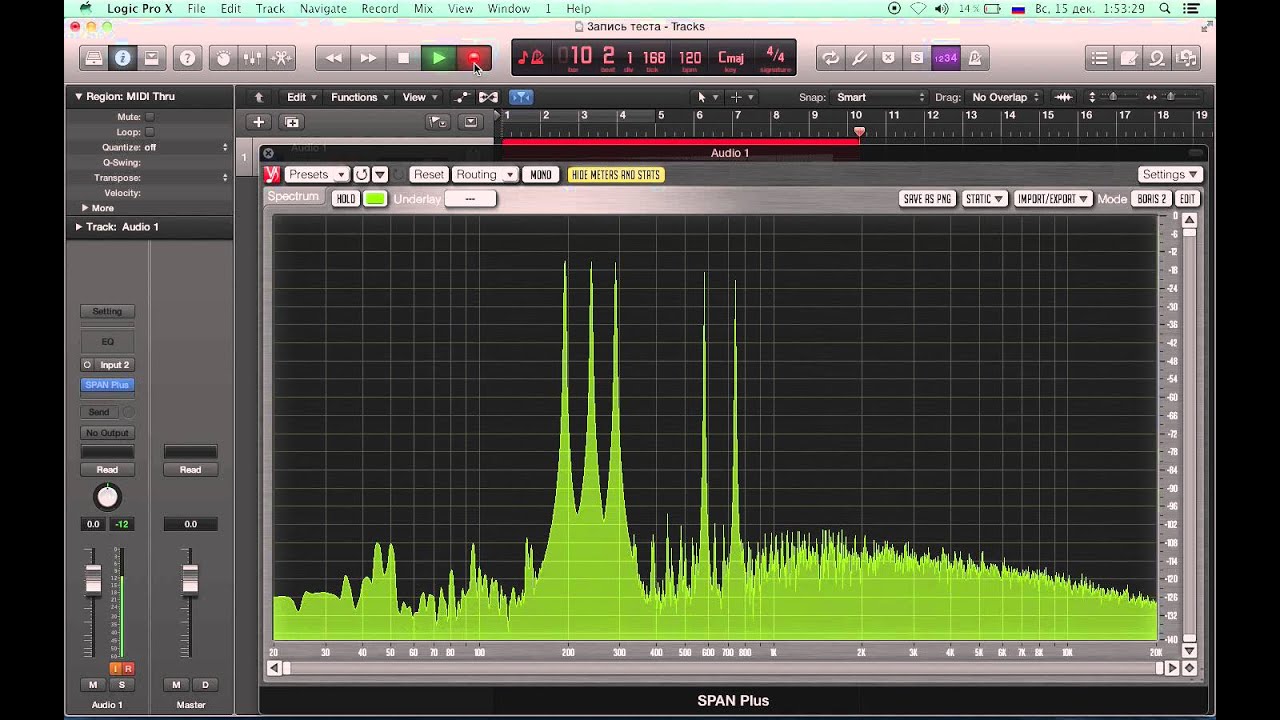1280x720 pixels.
Task: Click the red Record button
Action: tap(473, 58)
